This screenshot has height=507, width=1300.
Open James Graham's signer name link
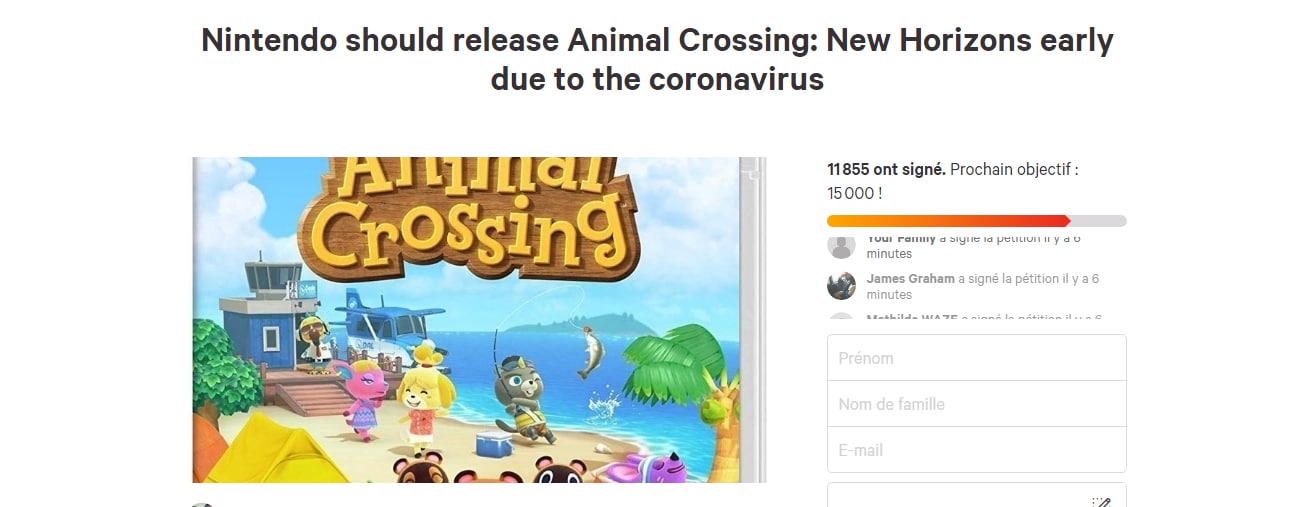(x=910, y=279)
